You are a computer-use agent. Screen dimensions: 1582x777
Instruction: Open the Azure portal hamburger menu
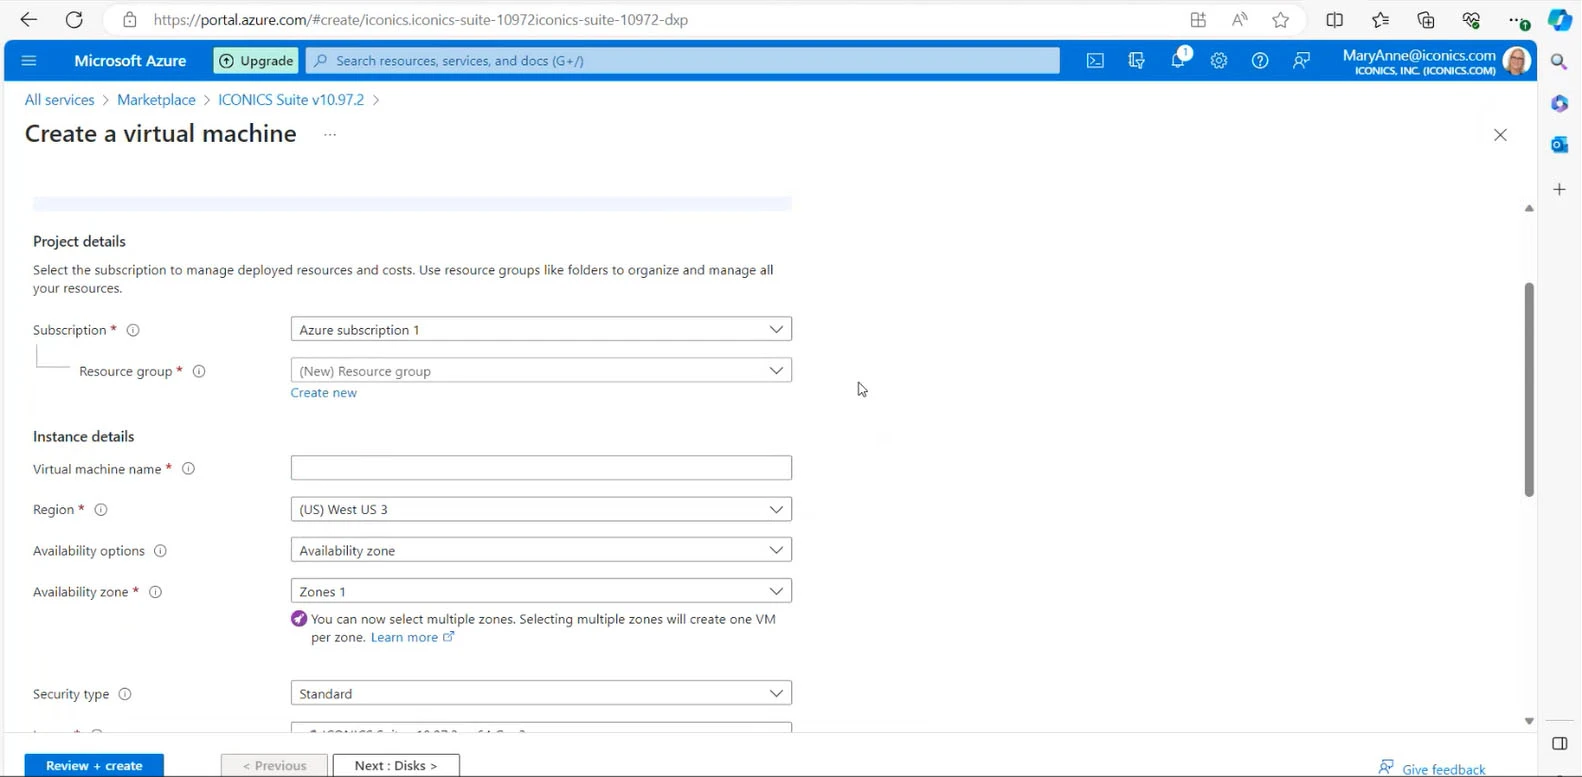(x=29, y=61)
